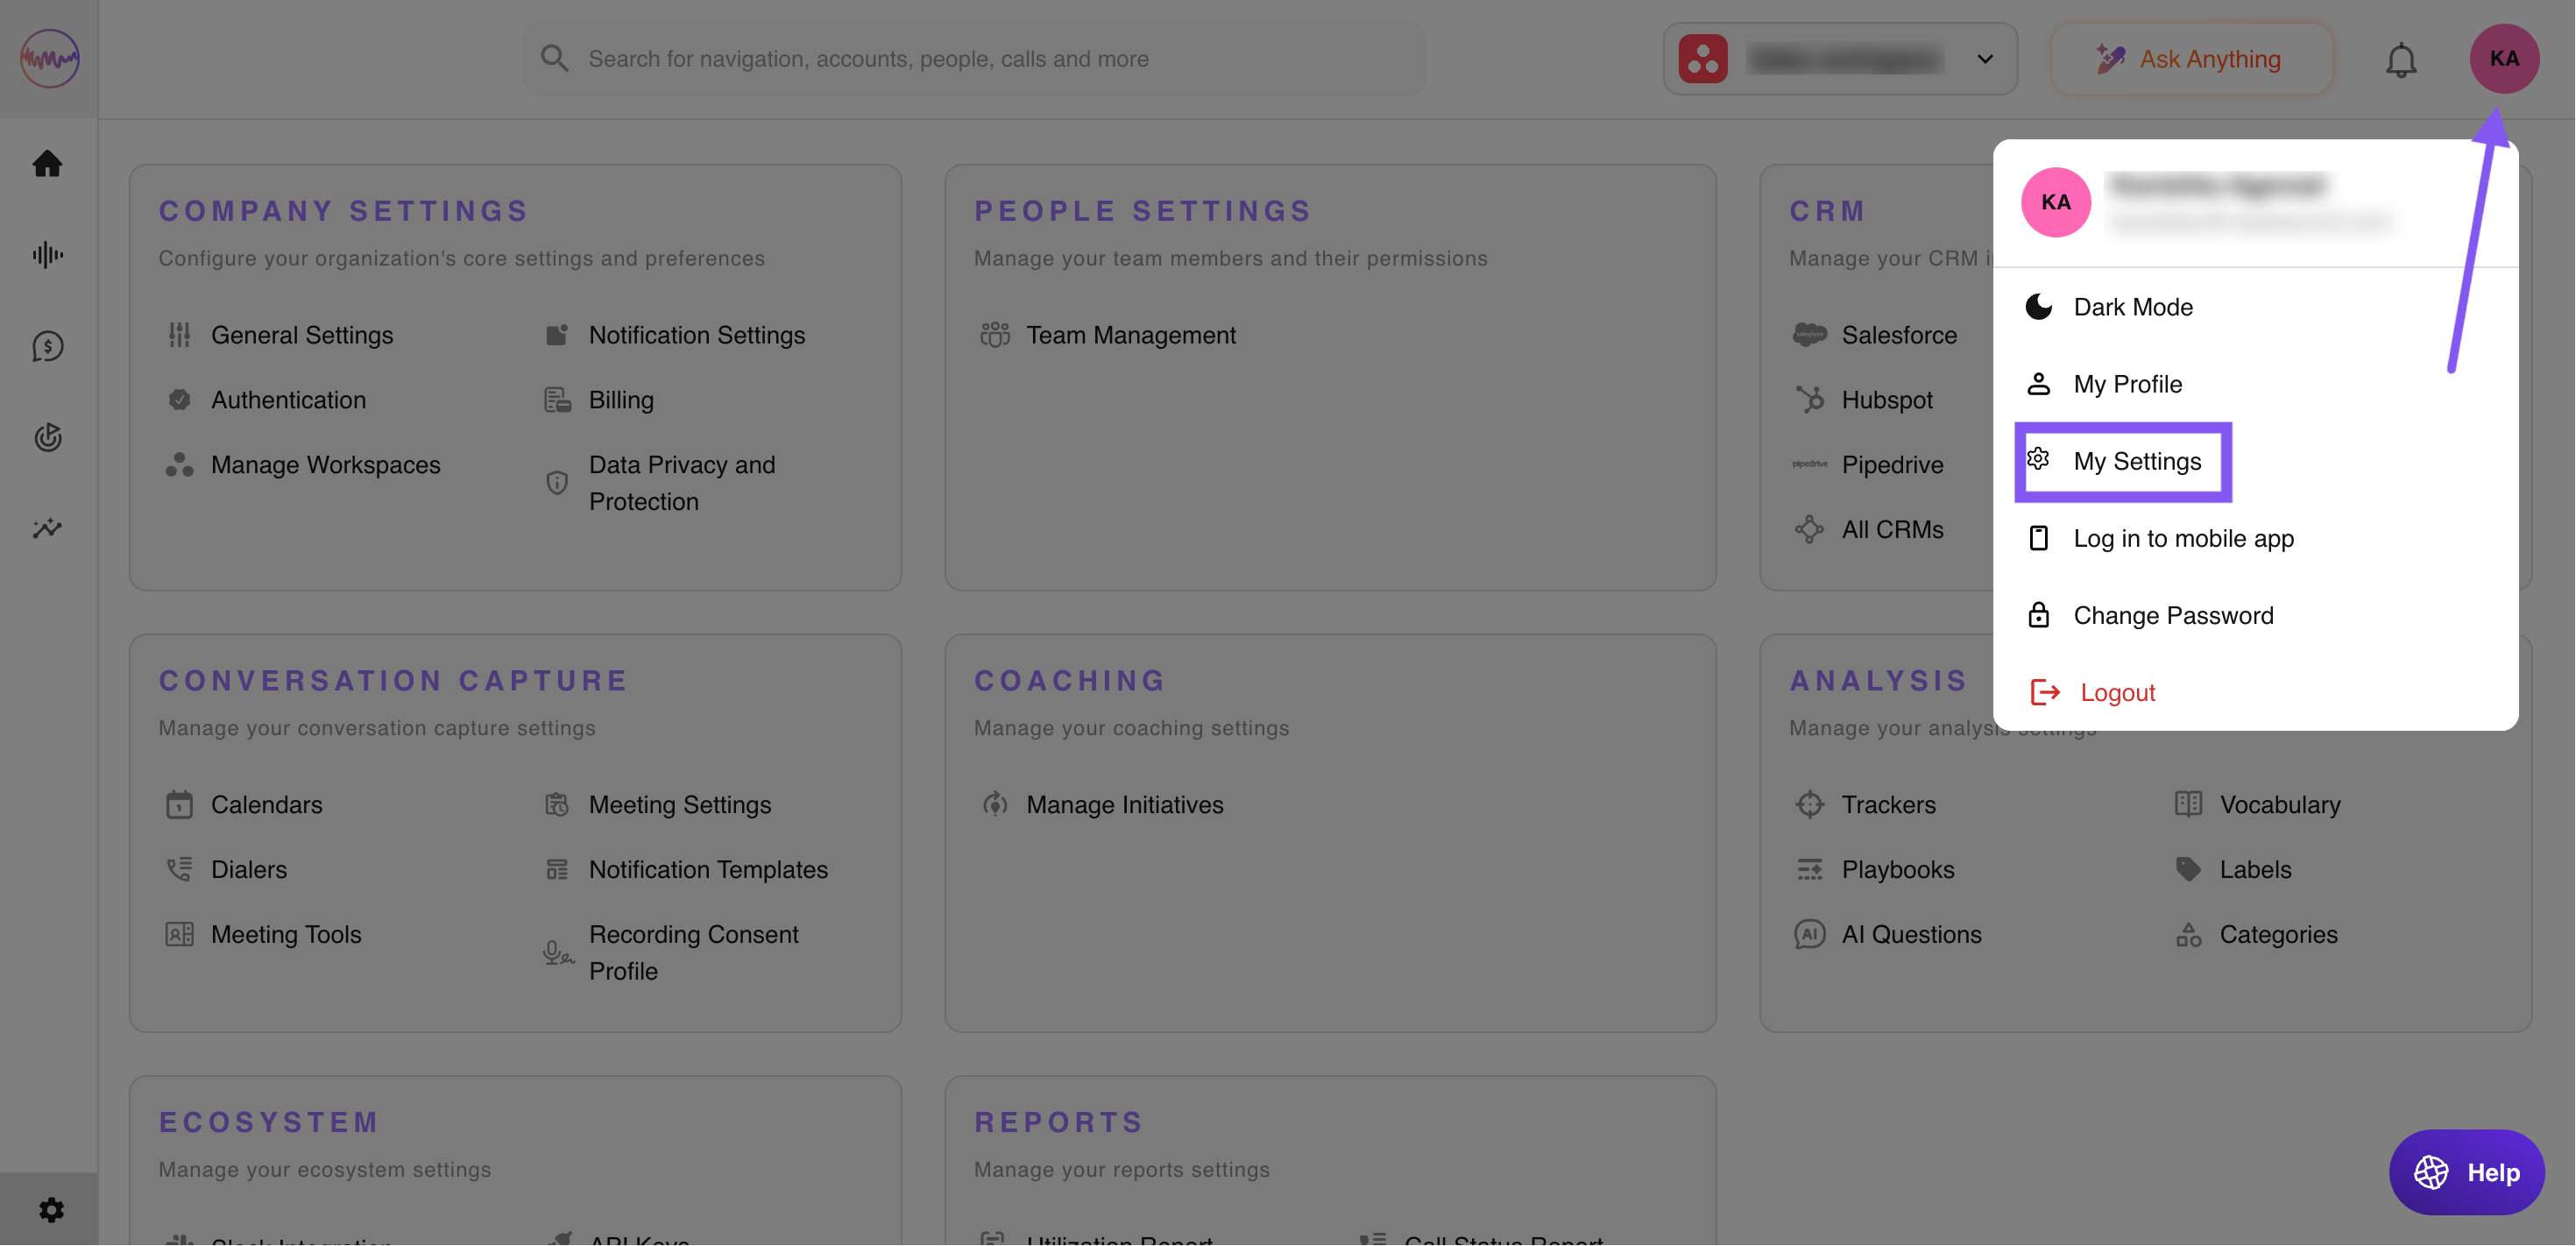Select My Settings from the profile menu

[x=2136, y=461]
